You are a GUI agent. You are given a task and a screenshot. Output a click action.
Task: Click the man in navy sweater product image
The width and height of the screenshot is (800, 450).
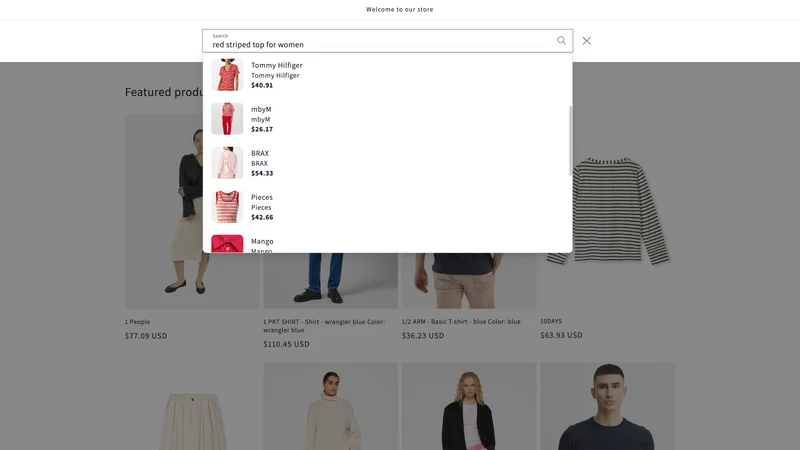click(608, 406)
